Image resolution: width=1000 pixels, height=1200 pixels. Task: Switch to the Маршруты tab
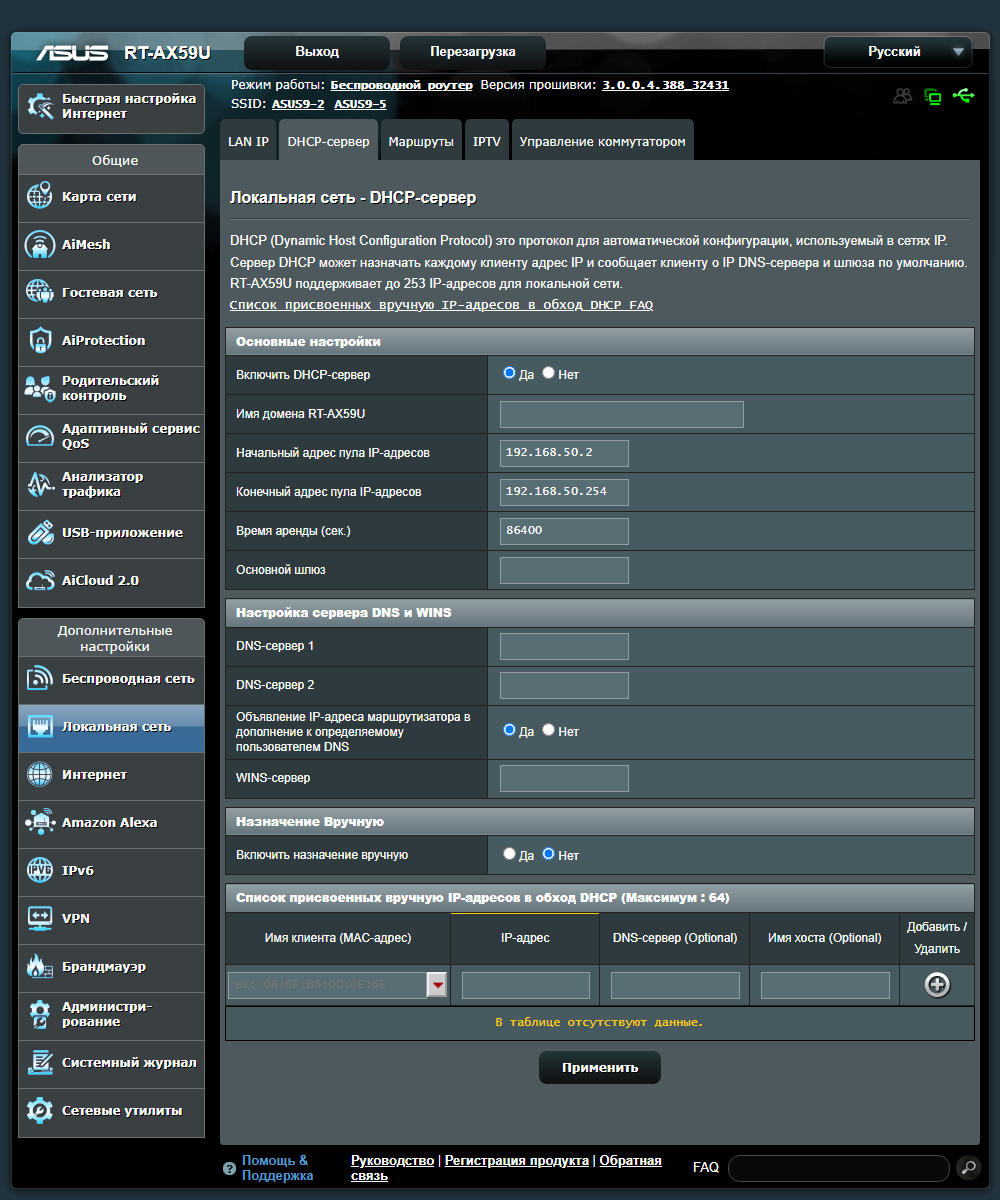(421, 142)
